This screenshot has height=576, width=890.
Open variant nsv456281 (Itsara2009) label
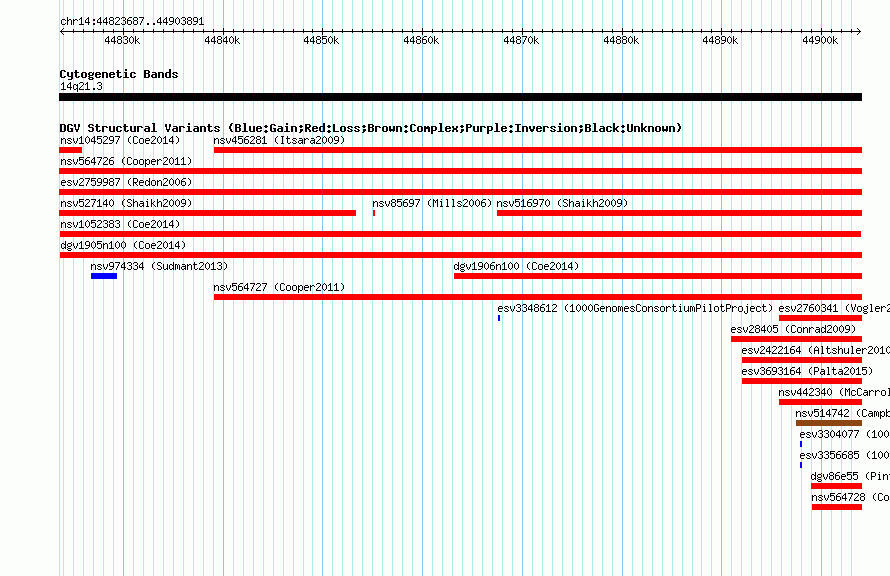click(279, 140)
